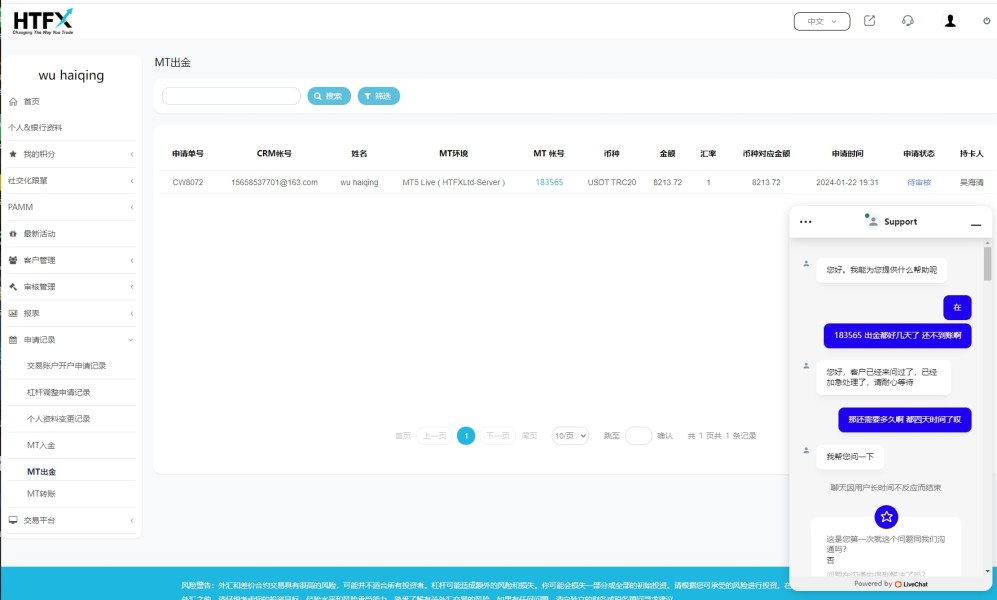The height and width of the screenshot is (600, 997).
Task: Click 首页 first page pagination link
Action: pos(403,436)
